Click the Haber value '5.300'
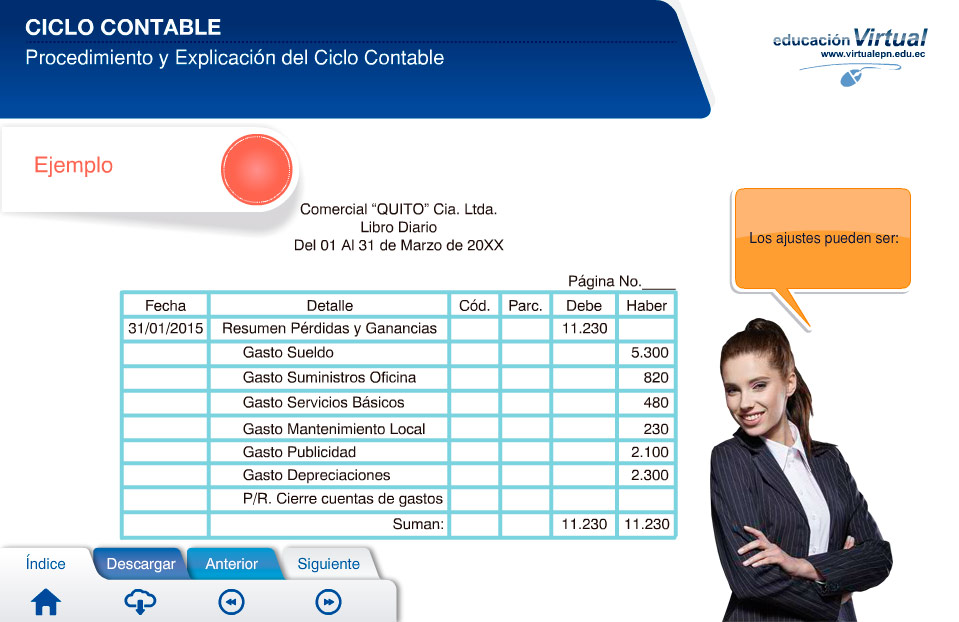This screenshot has width=959, height=622. (650, 353)
